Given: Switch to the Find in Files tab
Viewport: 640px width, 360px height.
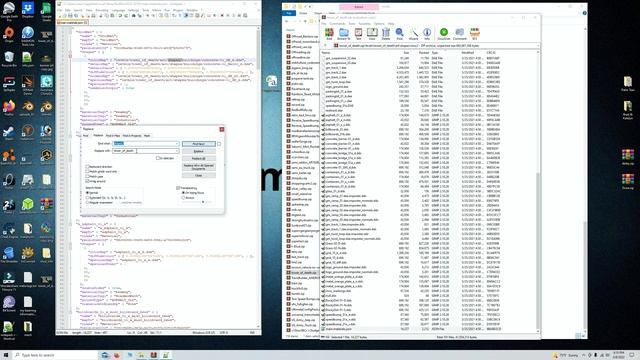Looking at the screenshot, I should [x=113, y=136].
